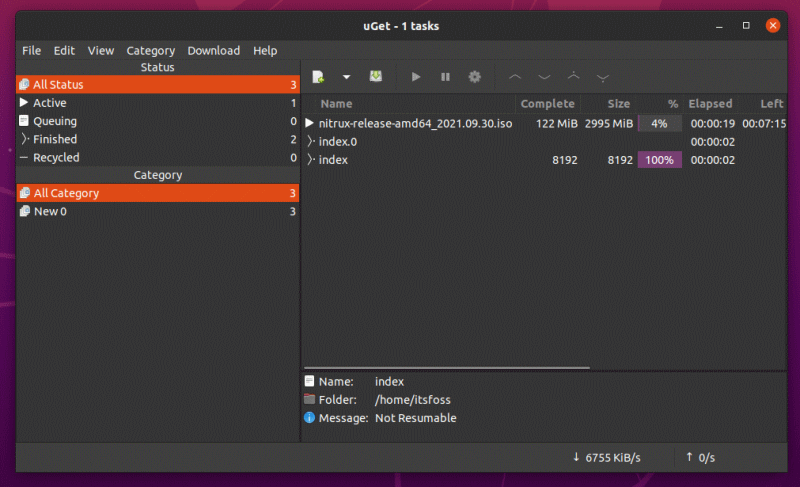Click the Not Resumable message text
The image size is (800, 487).
(416, 418)
